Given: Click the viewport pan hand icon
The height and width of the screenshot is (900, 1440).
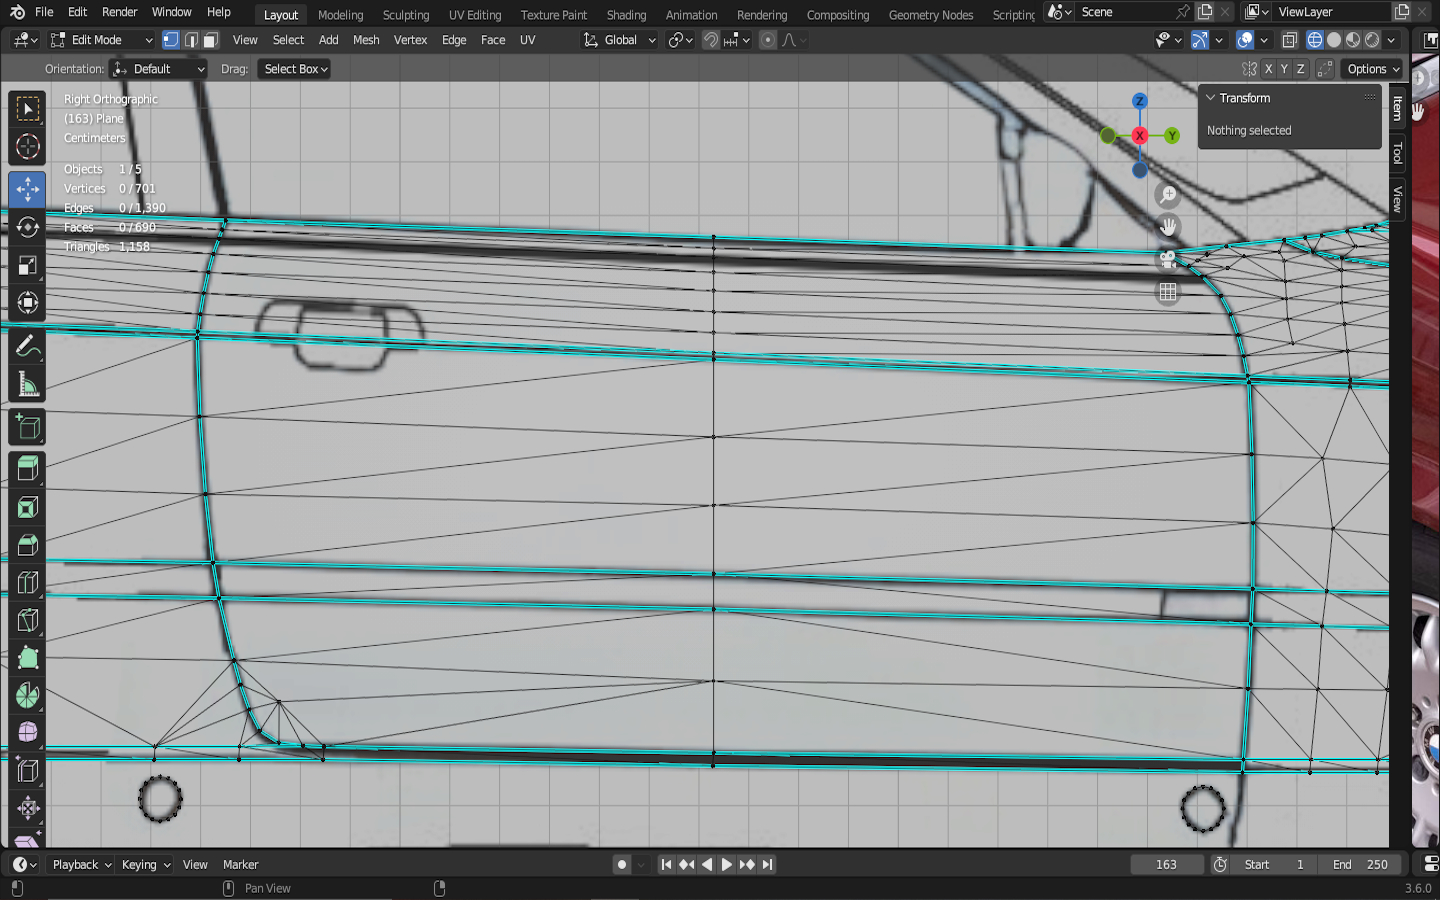Looking at the screenshot, I should click(x=1167, y=227).
